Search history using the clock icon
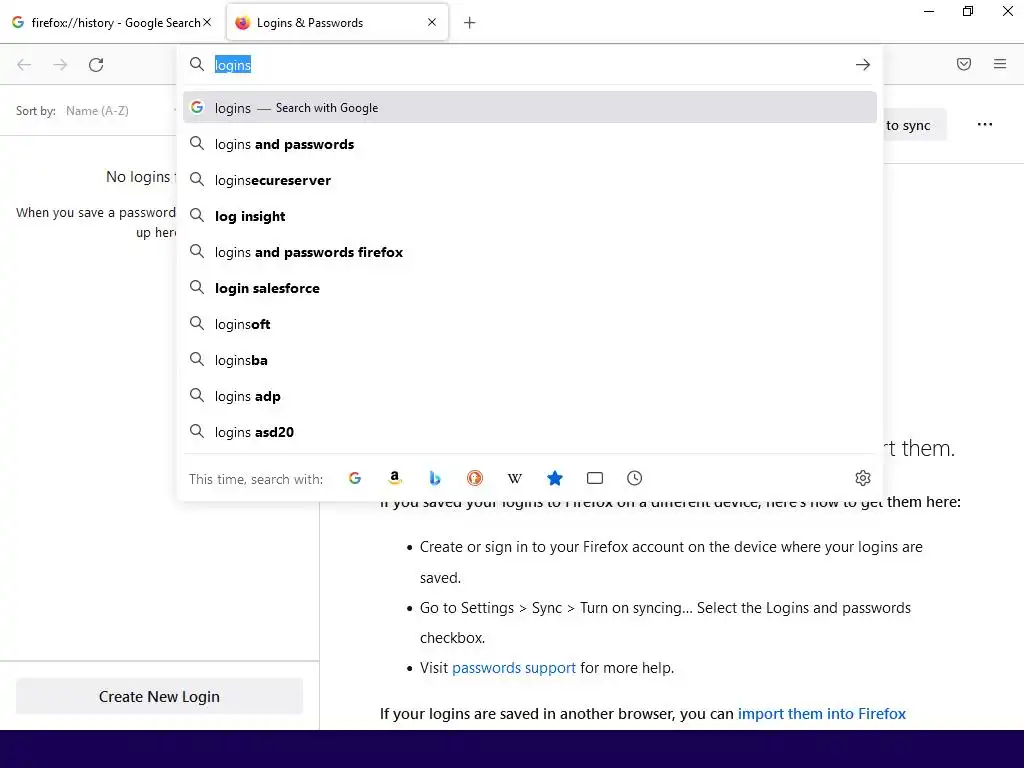This screenshot has height=768, width=1024. [x=635, y=478]
